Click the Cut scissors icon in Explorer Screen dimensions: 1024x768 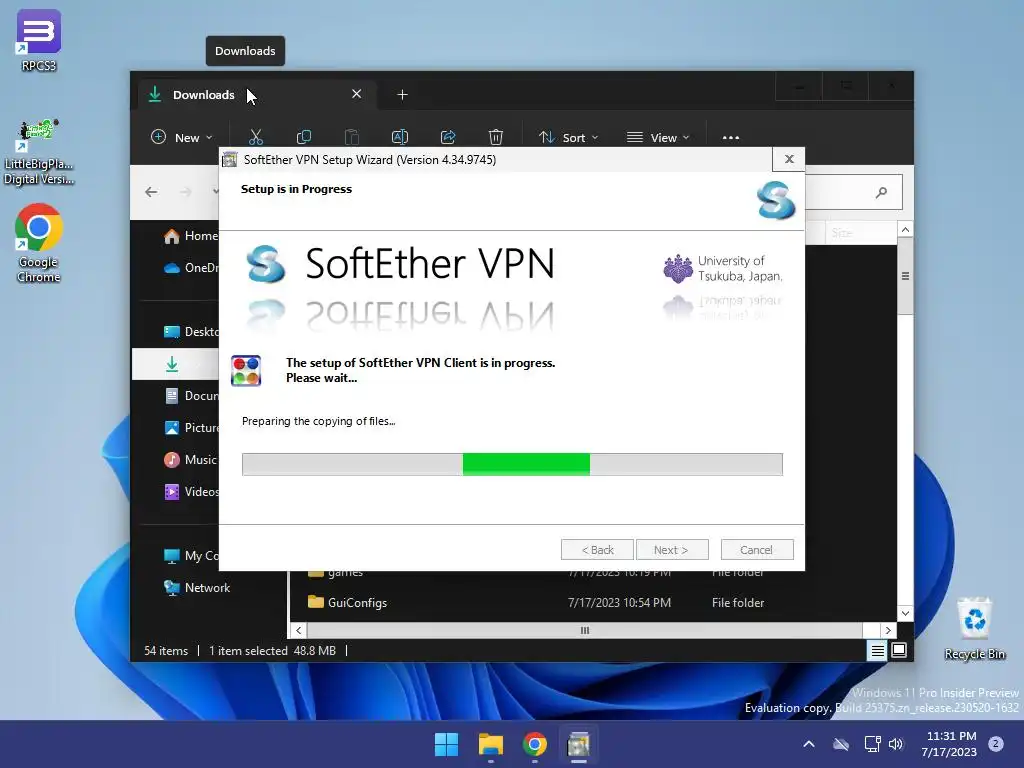[x=255, y=137]
